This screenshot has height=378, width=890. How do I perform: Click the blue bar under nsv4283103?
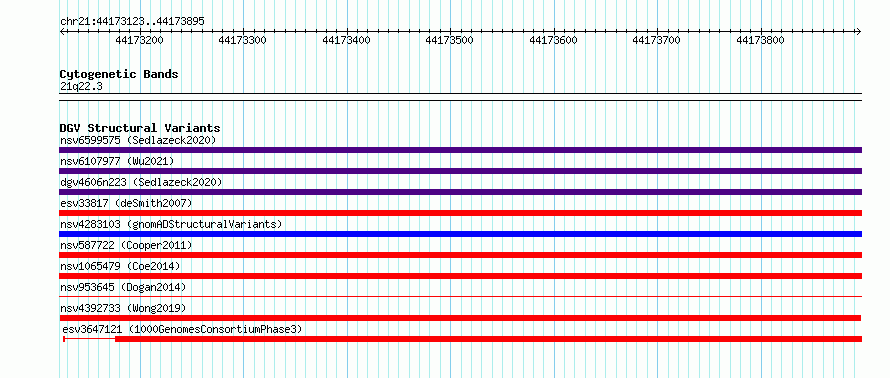460,234
